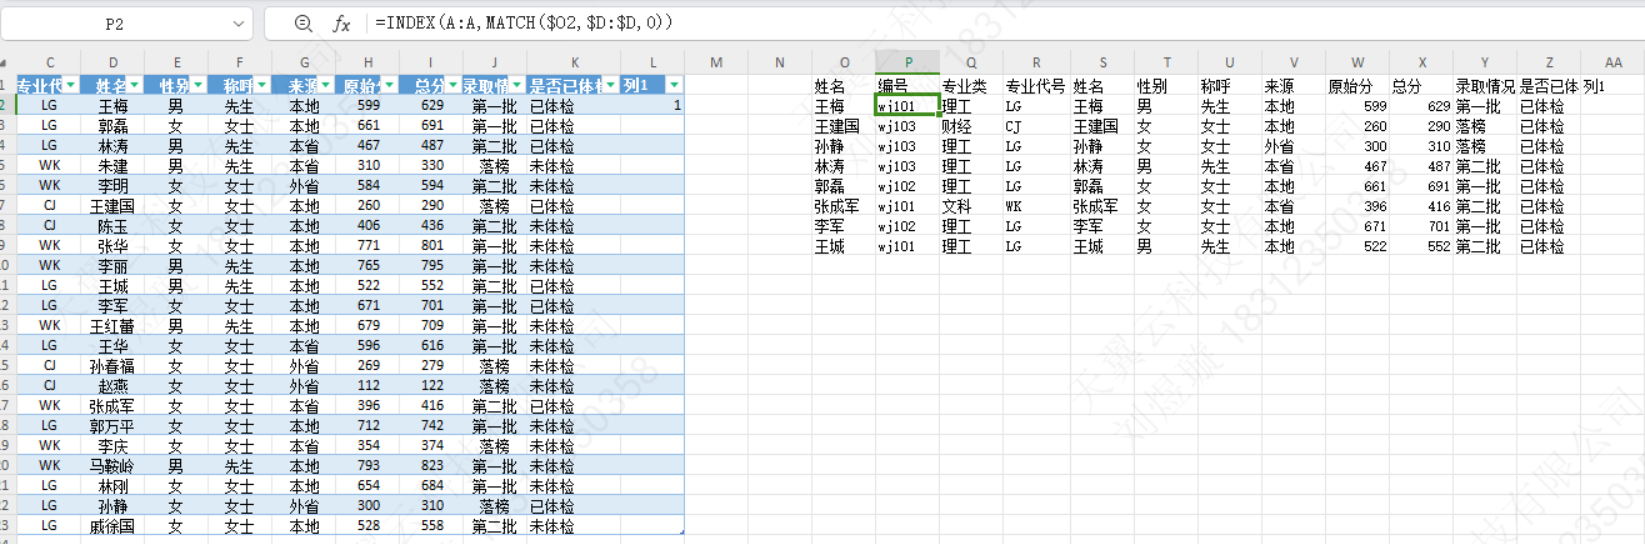Open the 列1 filter dropdown in column L
The height and width of the screenshot is (544, 1645).
674,85
